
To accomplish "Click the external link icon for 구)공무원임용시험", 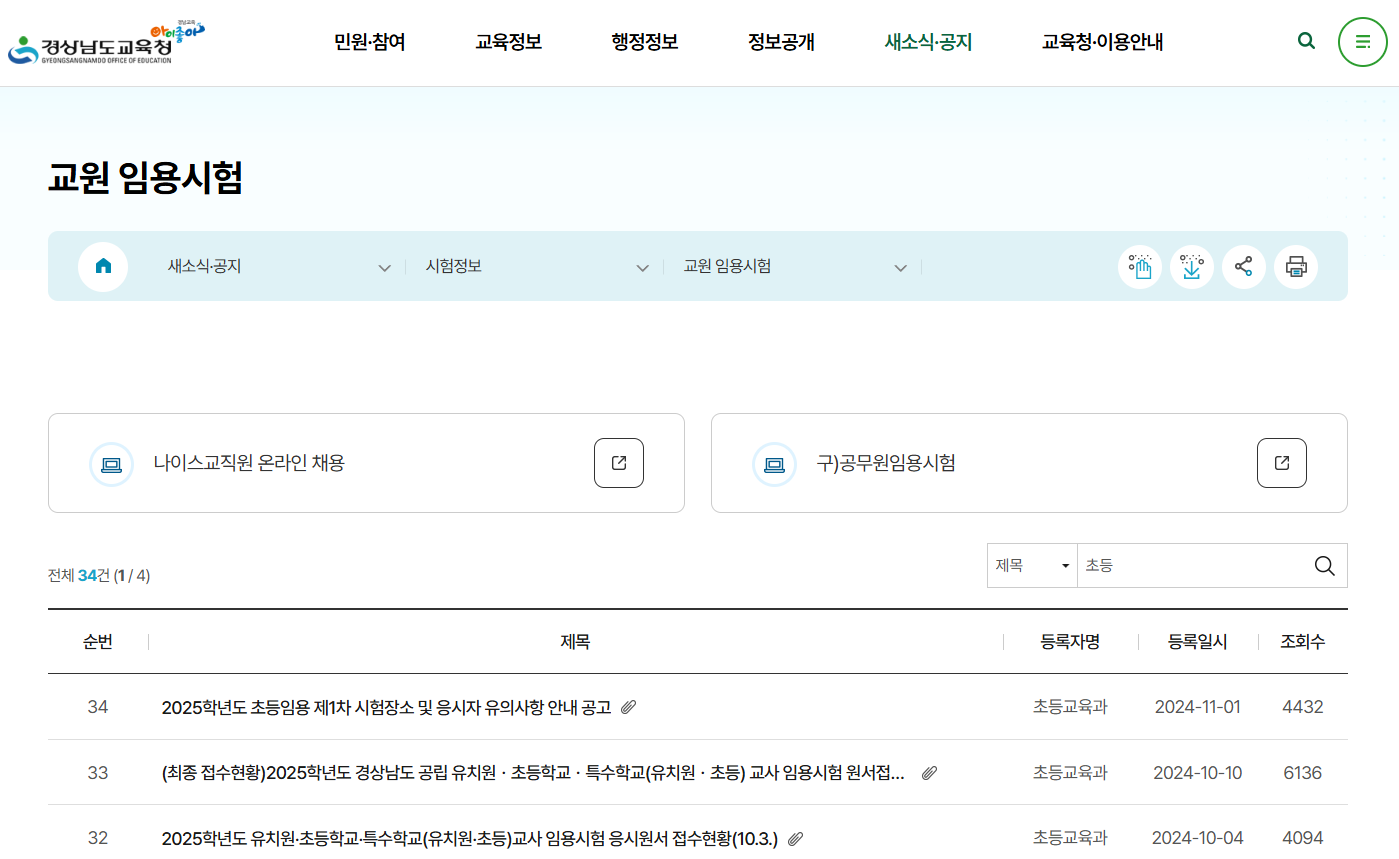I will (1281, 462).
